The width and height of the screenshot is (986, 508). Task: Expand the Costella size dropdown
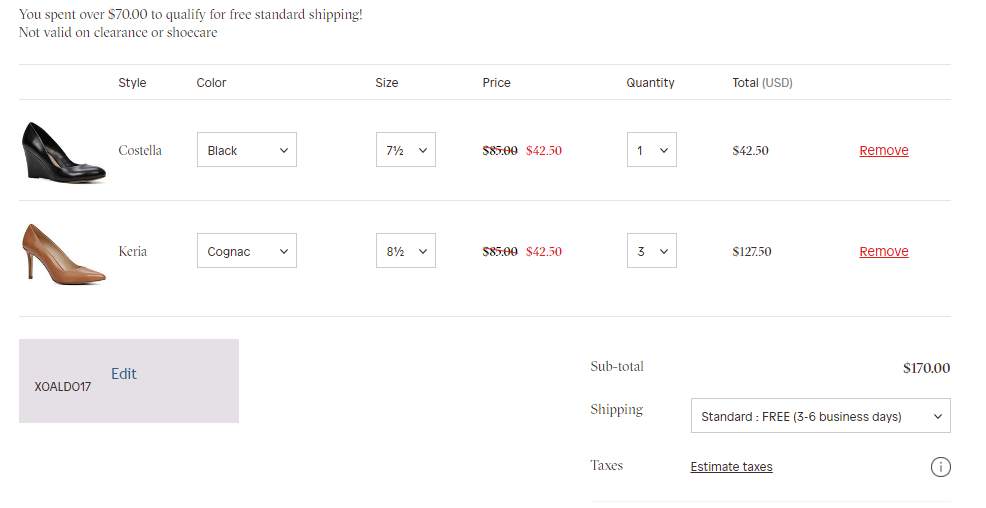tap(406, 150)
